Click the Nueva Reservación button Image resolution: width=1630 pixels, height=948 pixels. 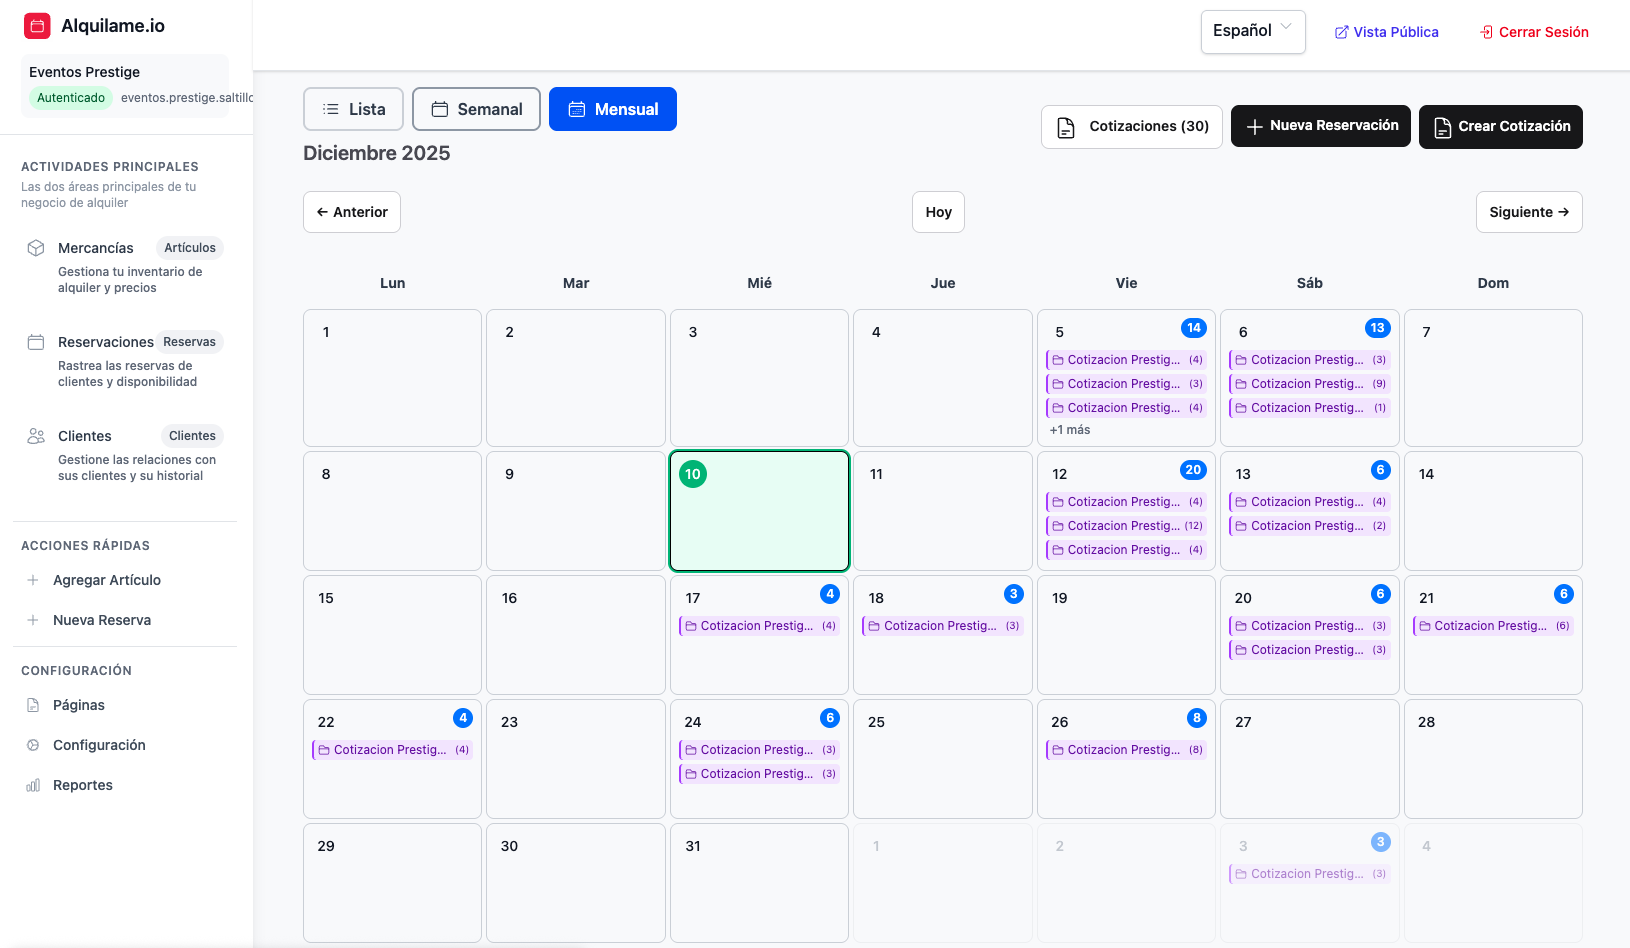click(1321, 126)
